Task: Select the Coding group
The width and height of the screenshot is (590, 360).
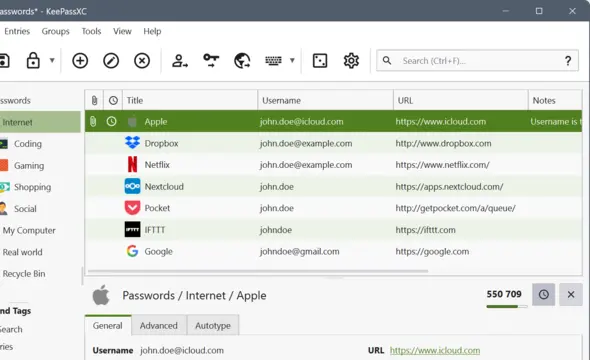Action: [28, 144]
